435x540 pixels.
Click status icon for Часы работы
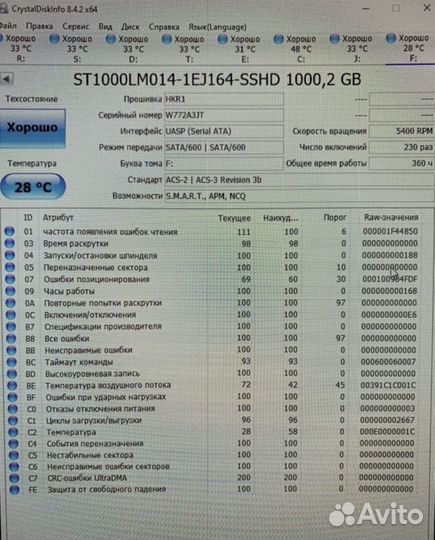(x=10, y=291)
